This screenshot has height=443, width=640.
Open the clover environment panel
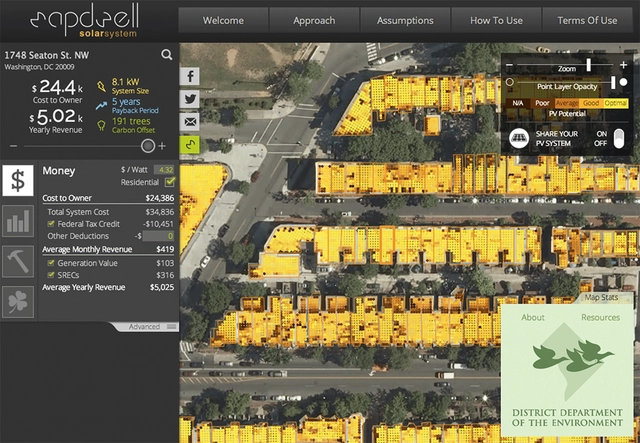tap(18, 302)
